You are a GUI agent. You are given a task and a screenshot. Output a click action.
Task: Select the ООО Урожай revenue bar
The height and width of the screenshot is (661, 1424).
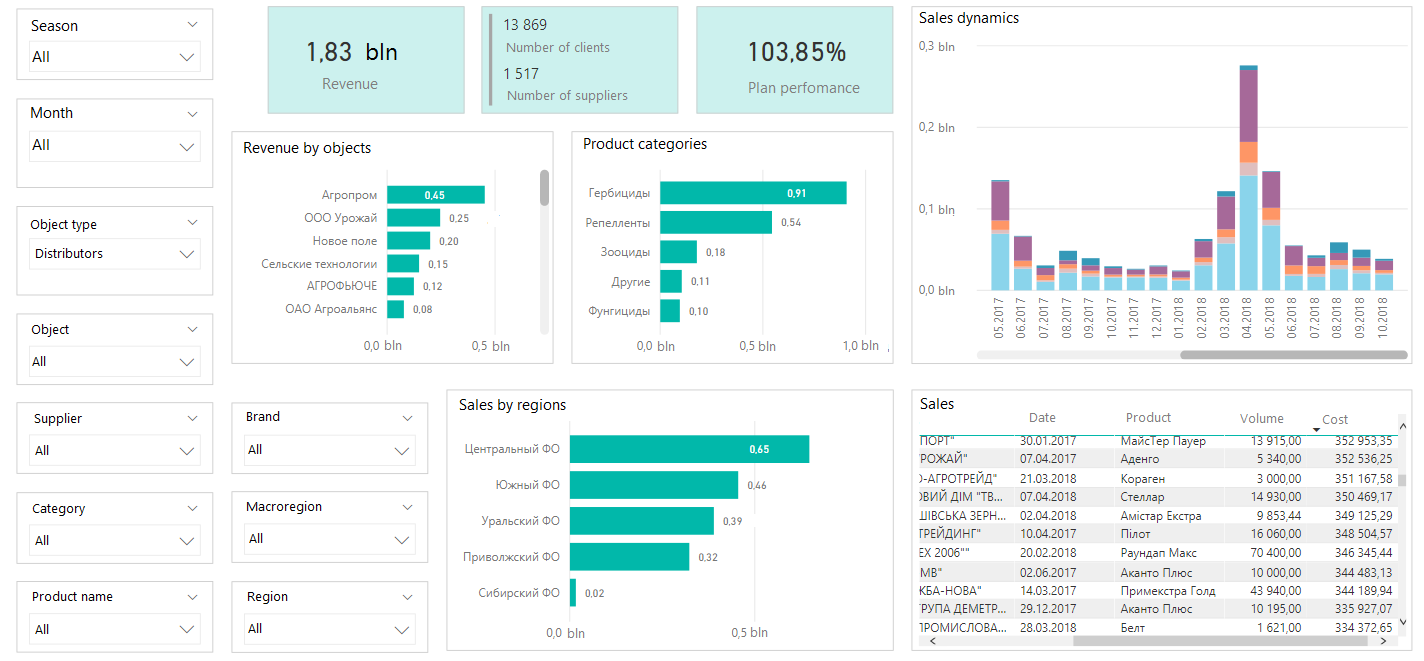pyautogui.click(x=414, y=218)
